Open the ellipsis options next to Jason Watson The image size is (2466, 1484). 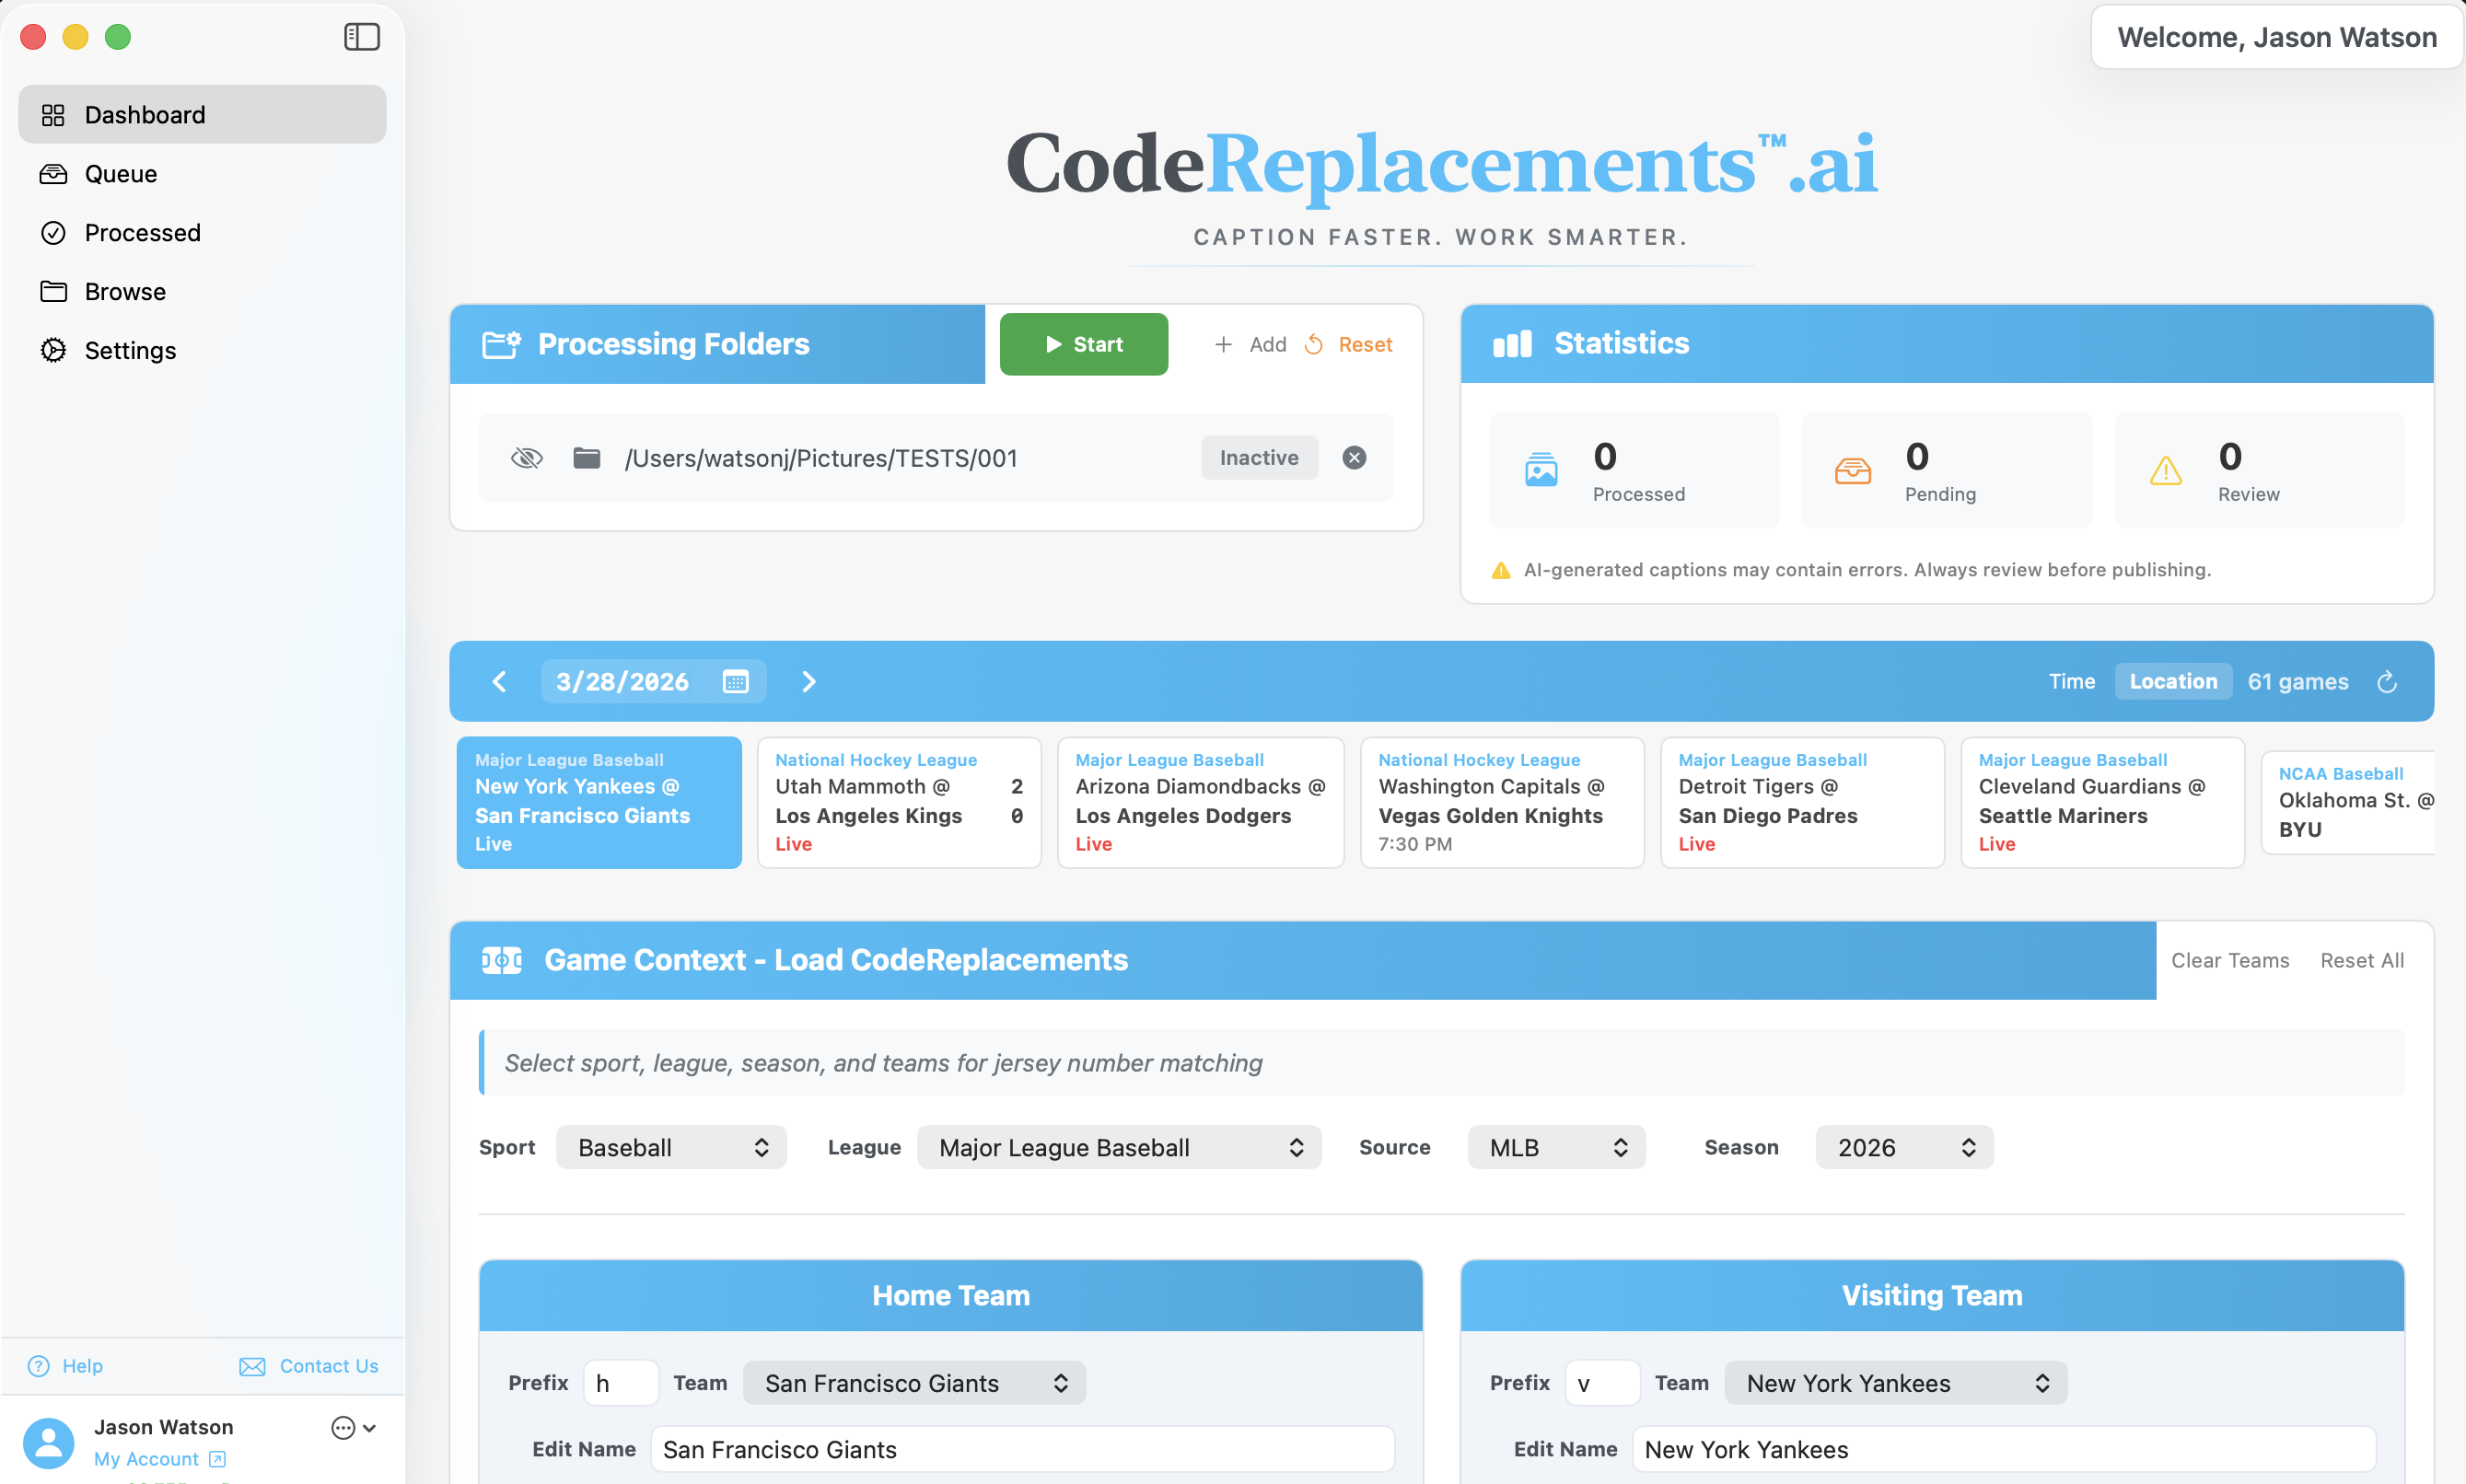click(x=344, y=1427)
